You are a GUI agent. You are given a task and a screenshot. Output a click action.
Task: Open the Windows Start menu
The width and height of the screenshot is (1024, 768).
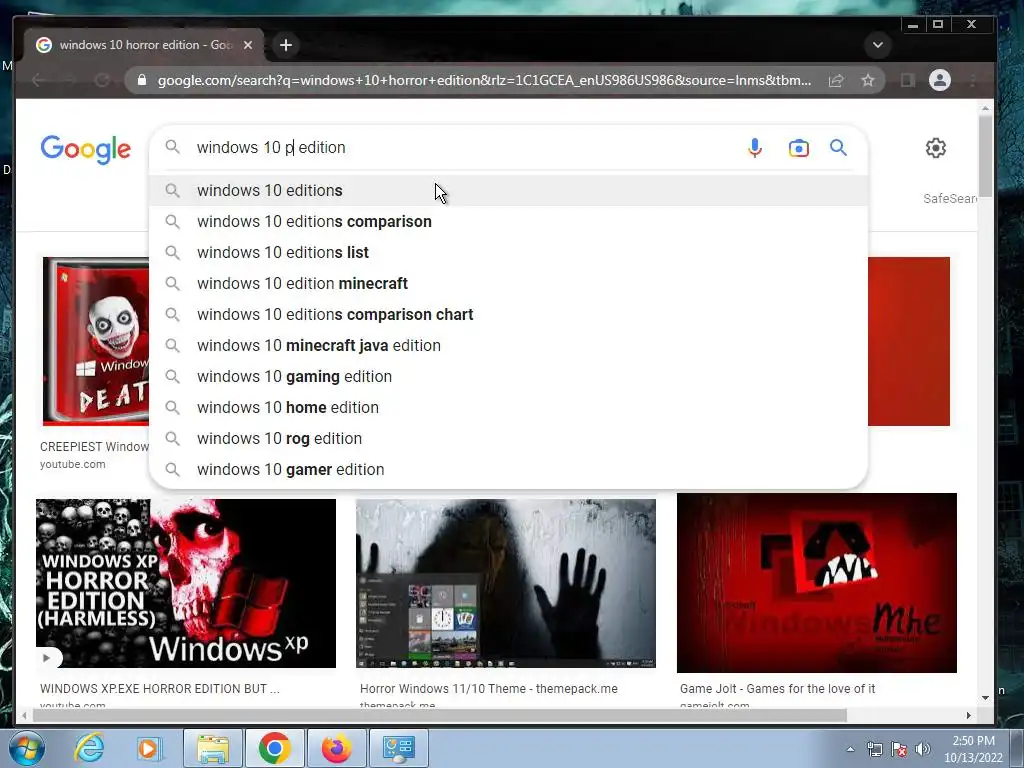(x=25, y=748)
